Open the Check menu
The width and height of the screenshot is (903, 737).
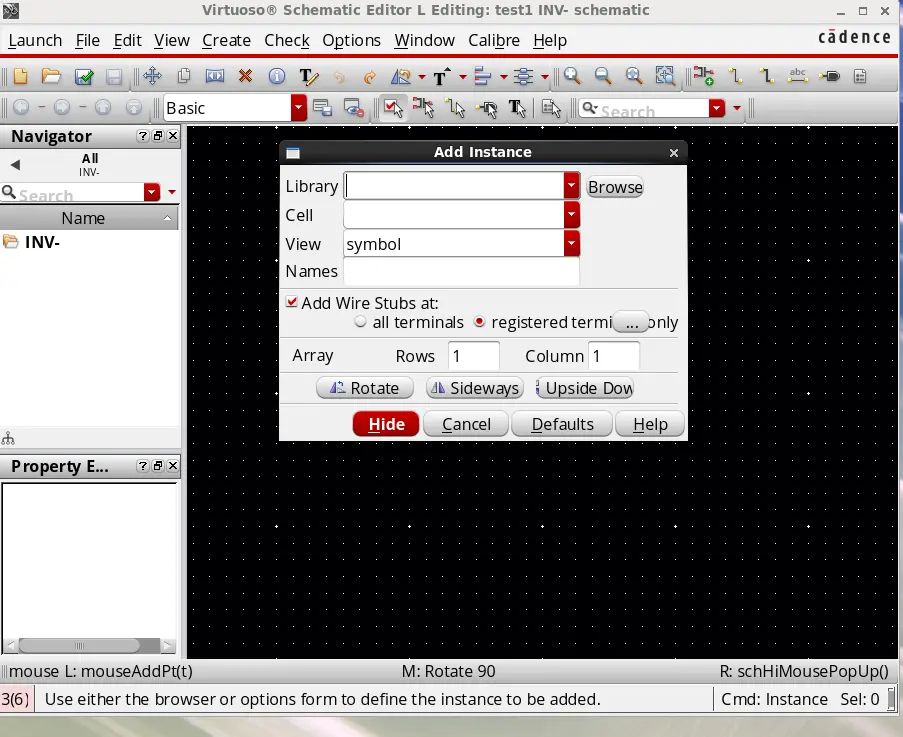tap(287, 40)
